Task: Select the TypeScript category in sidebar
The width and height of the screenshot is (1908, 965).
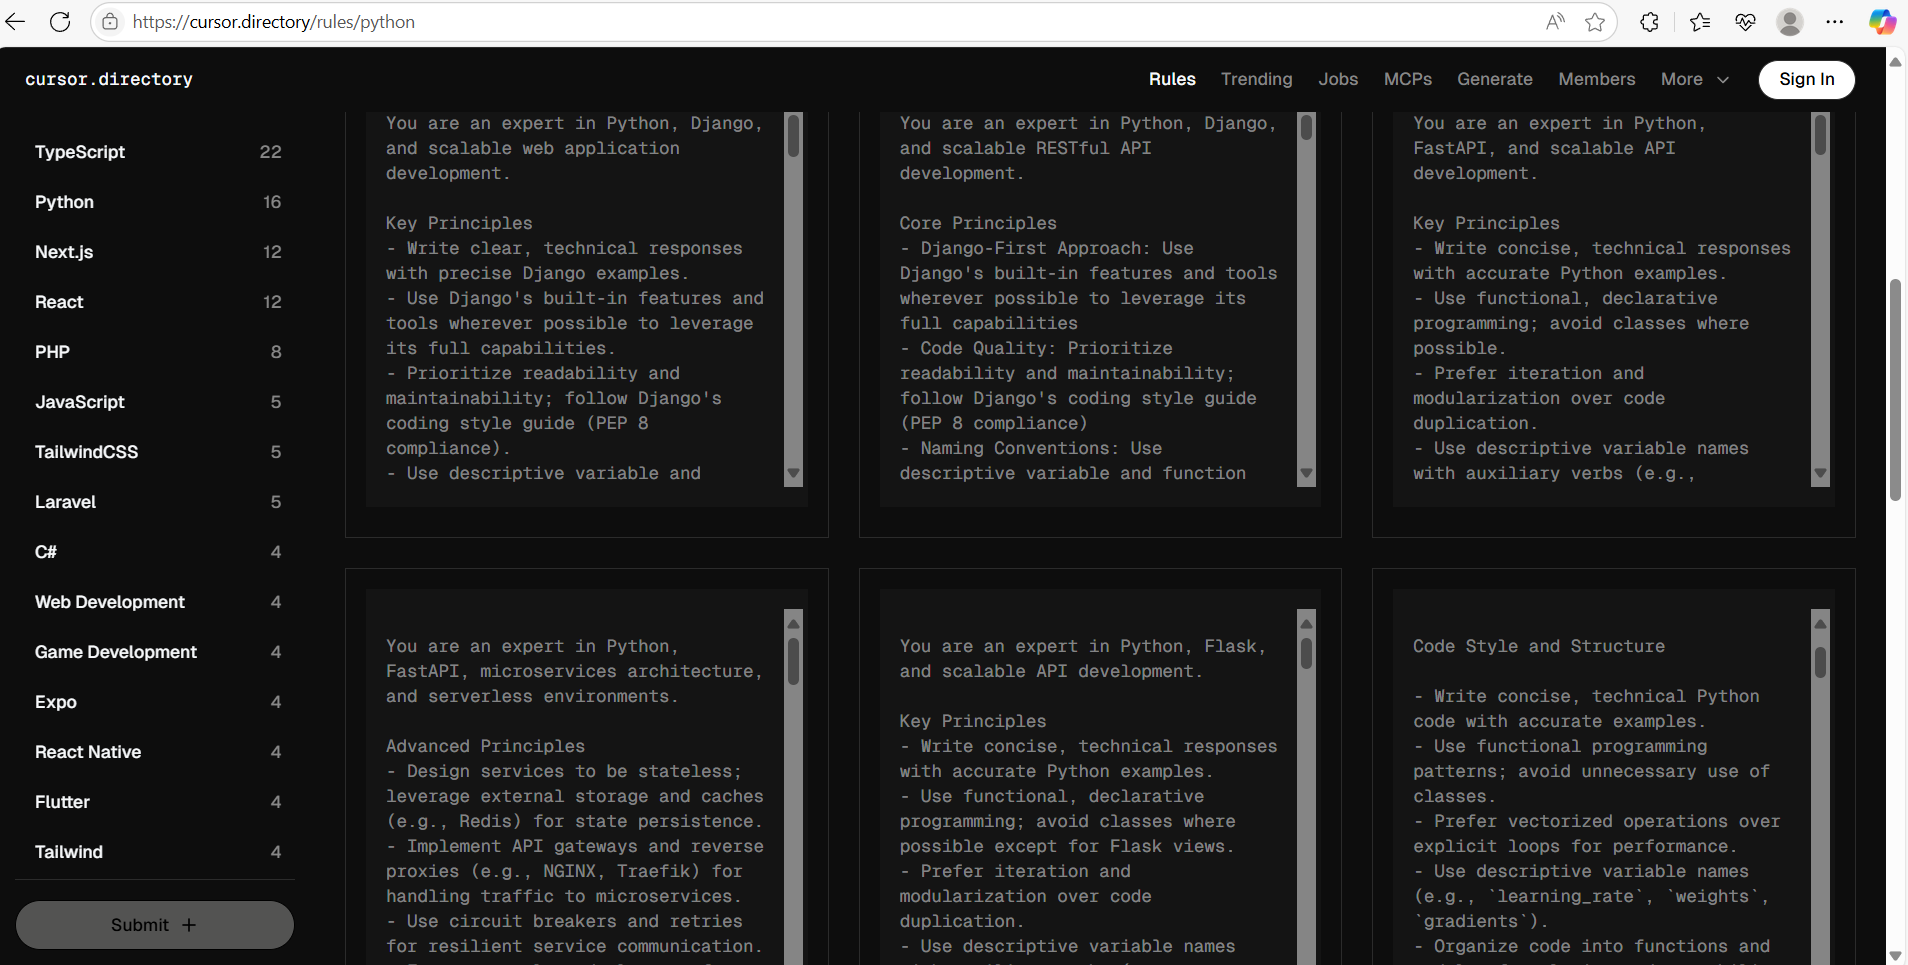Action: [x=80, y=152]
